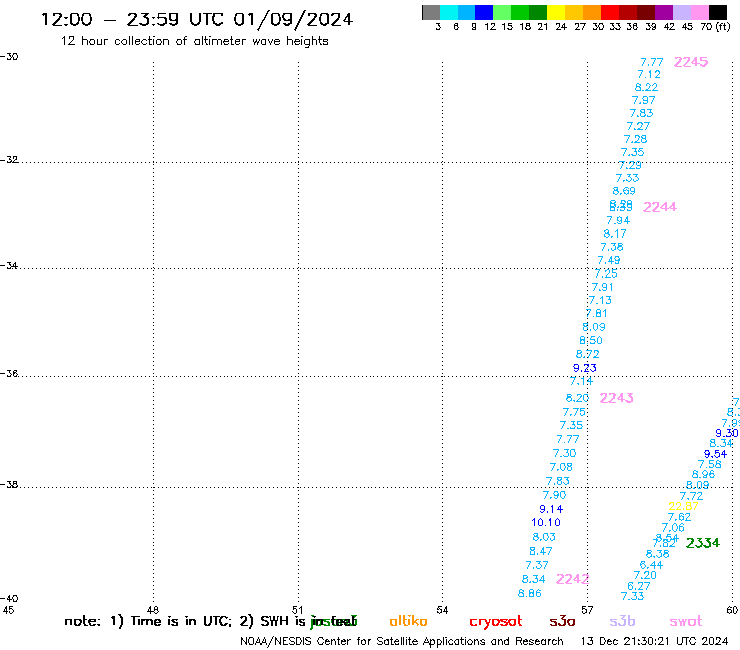Click the 'swot' satellite legend label
The width and height of the screenshot is (740, 650).
pyautogui.click(x=686, y=622)
